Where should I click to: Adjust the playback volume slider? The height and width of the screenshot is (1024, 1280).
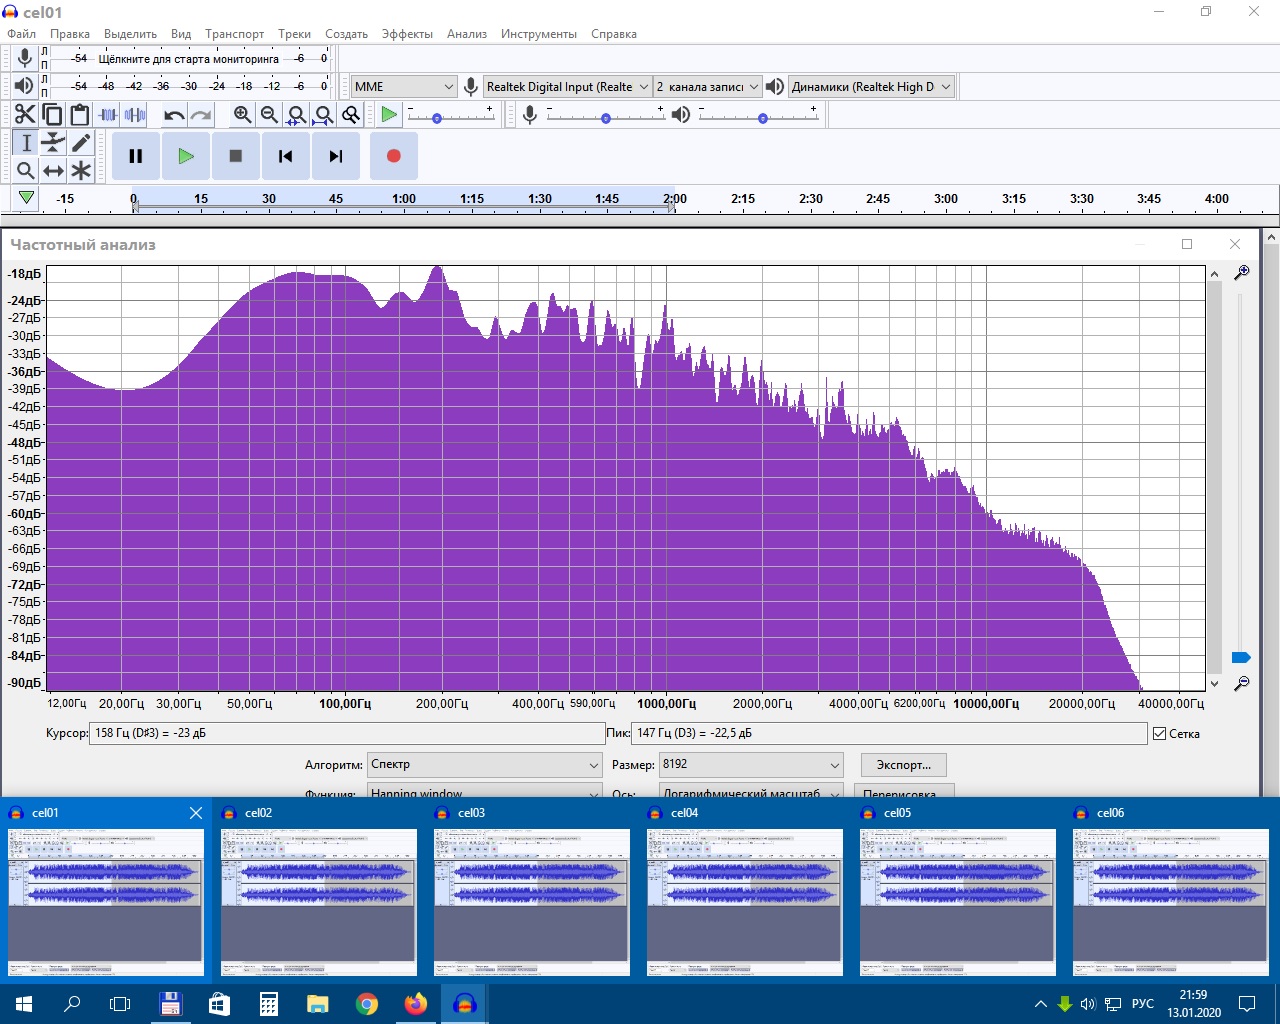[x=762, y=118]
